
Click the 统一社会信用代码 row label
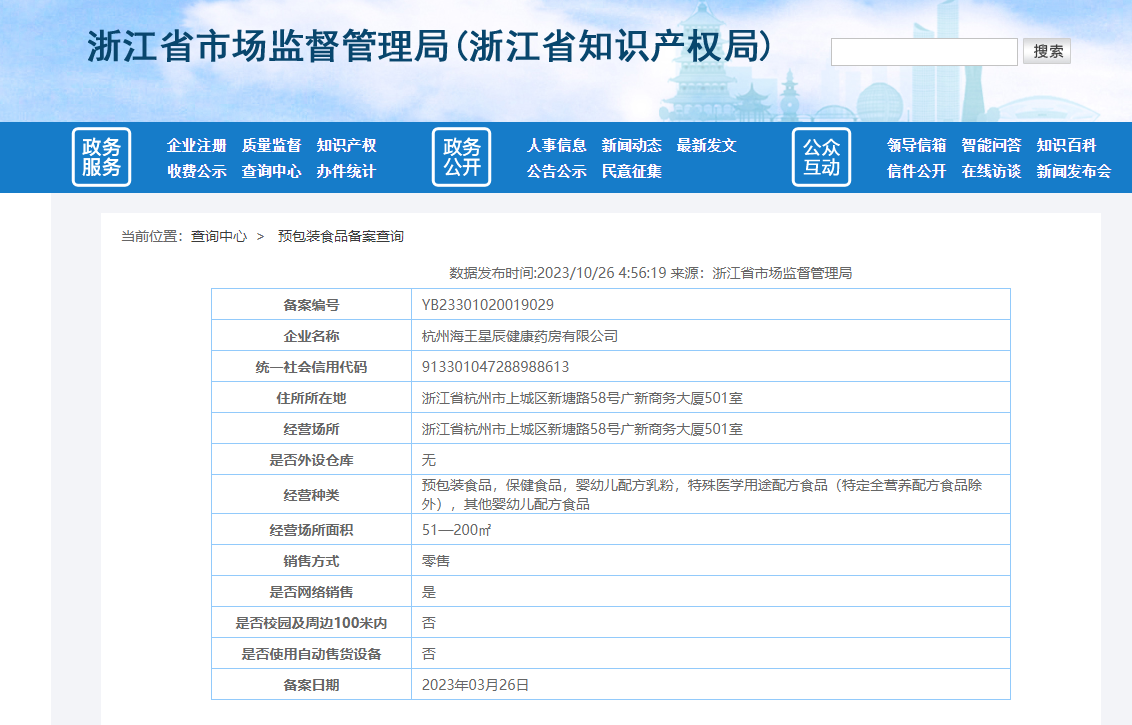pos(311,367)
